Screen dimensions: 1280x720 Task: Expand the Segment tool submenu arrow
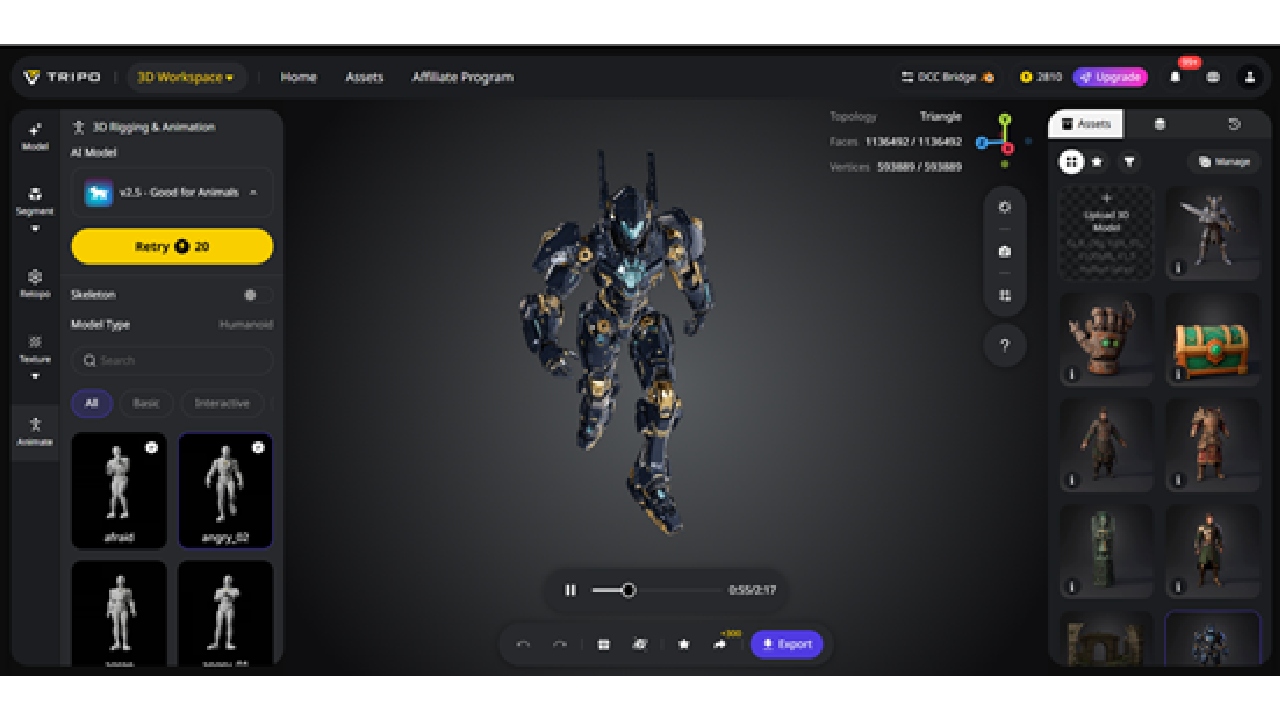pos(35,228)
